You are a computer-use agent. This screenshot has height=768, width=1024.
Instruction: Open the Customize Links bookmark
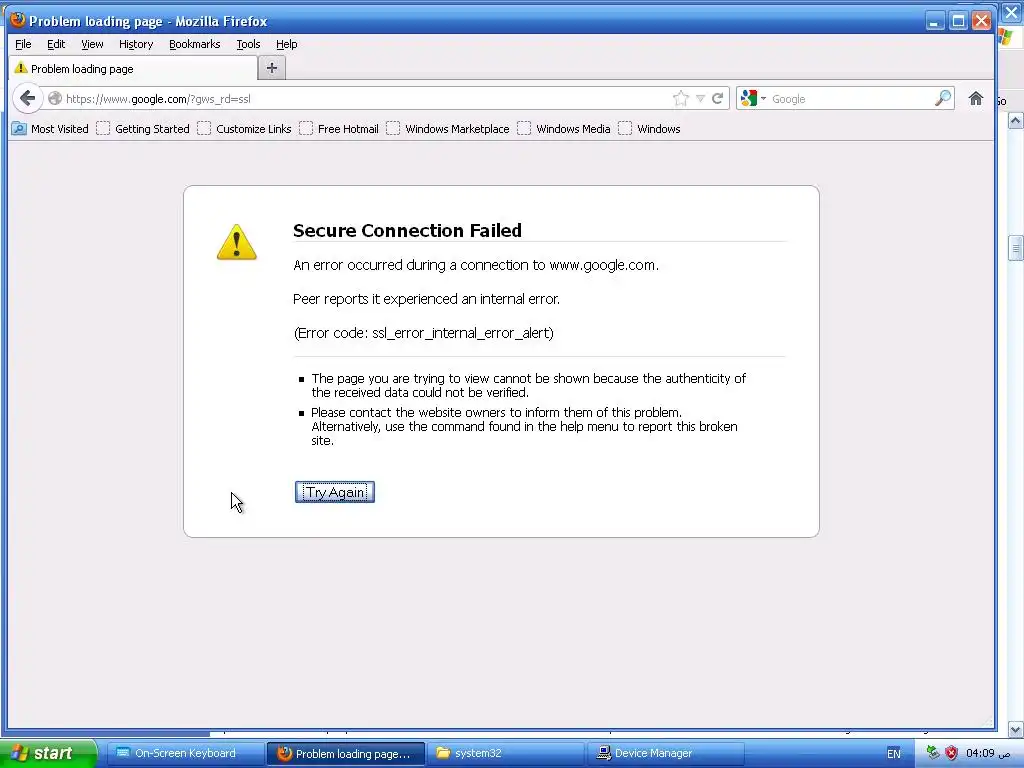coord(244,129)
